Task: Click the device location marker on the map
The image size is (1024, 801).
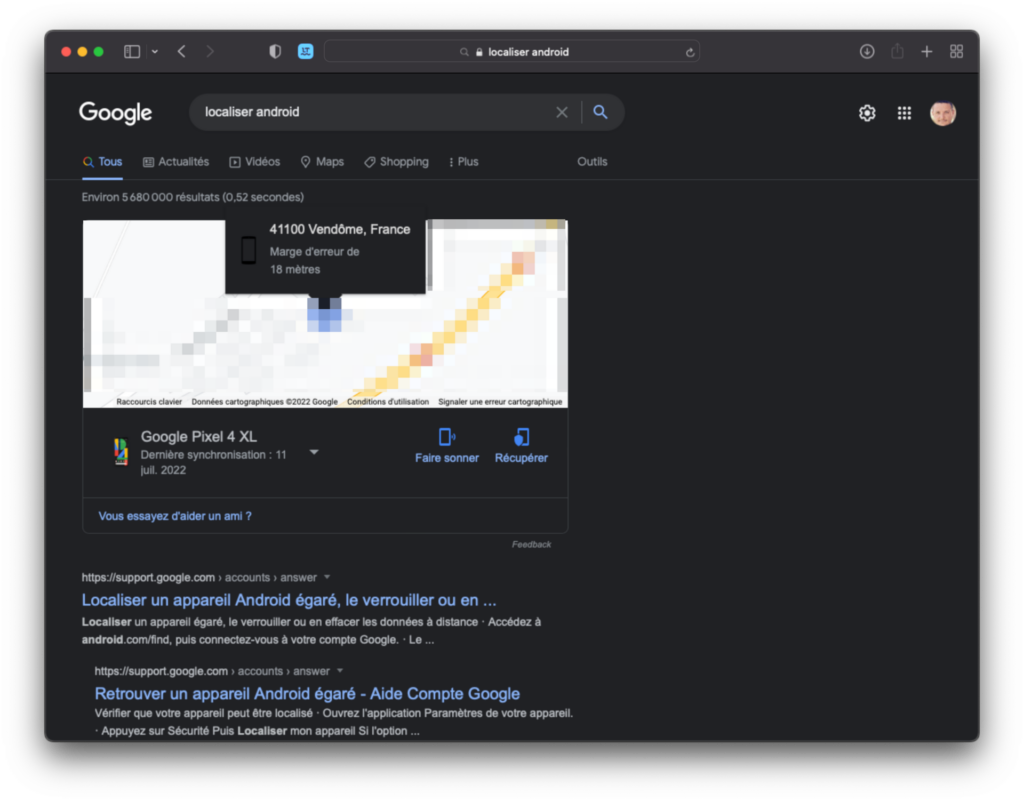Action: point(325,314)
